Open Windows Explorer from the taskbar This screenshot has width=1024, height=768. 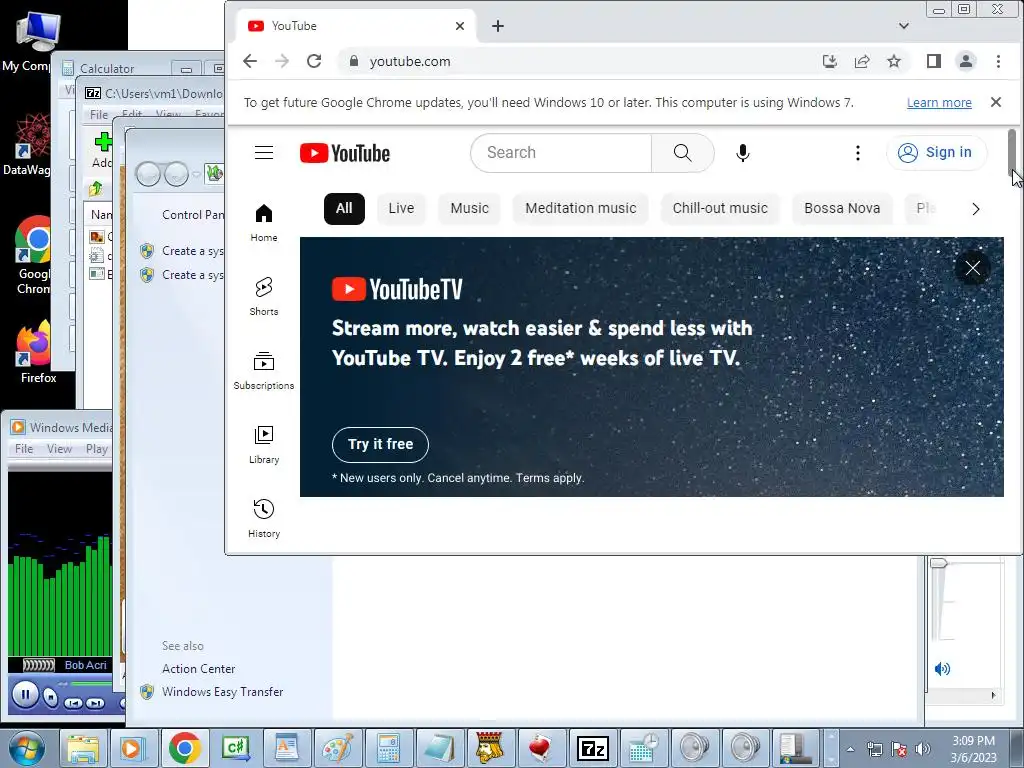83,748
